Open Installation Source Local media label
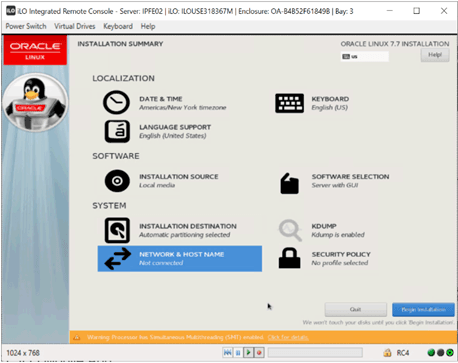The height and width of the screenshot is (363, 458). coord(179,181)
